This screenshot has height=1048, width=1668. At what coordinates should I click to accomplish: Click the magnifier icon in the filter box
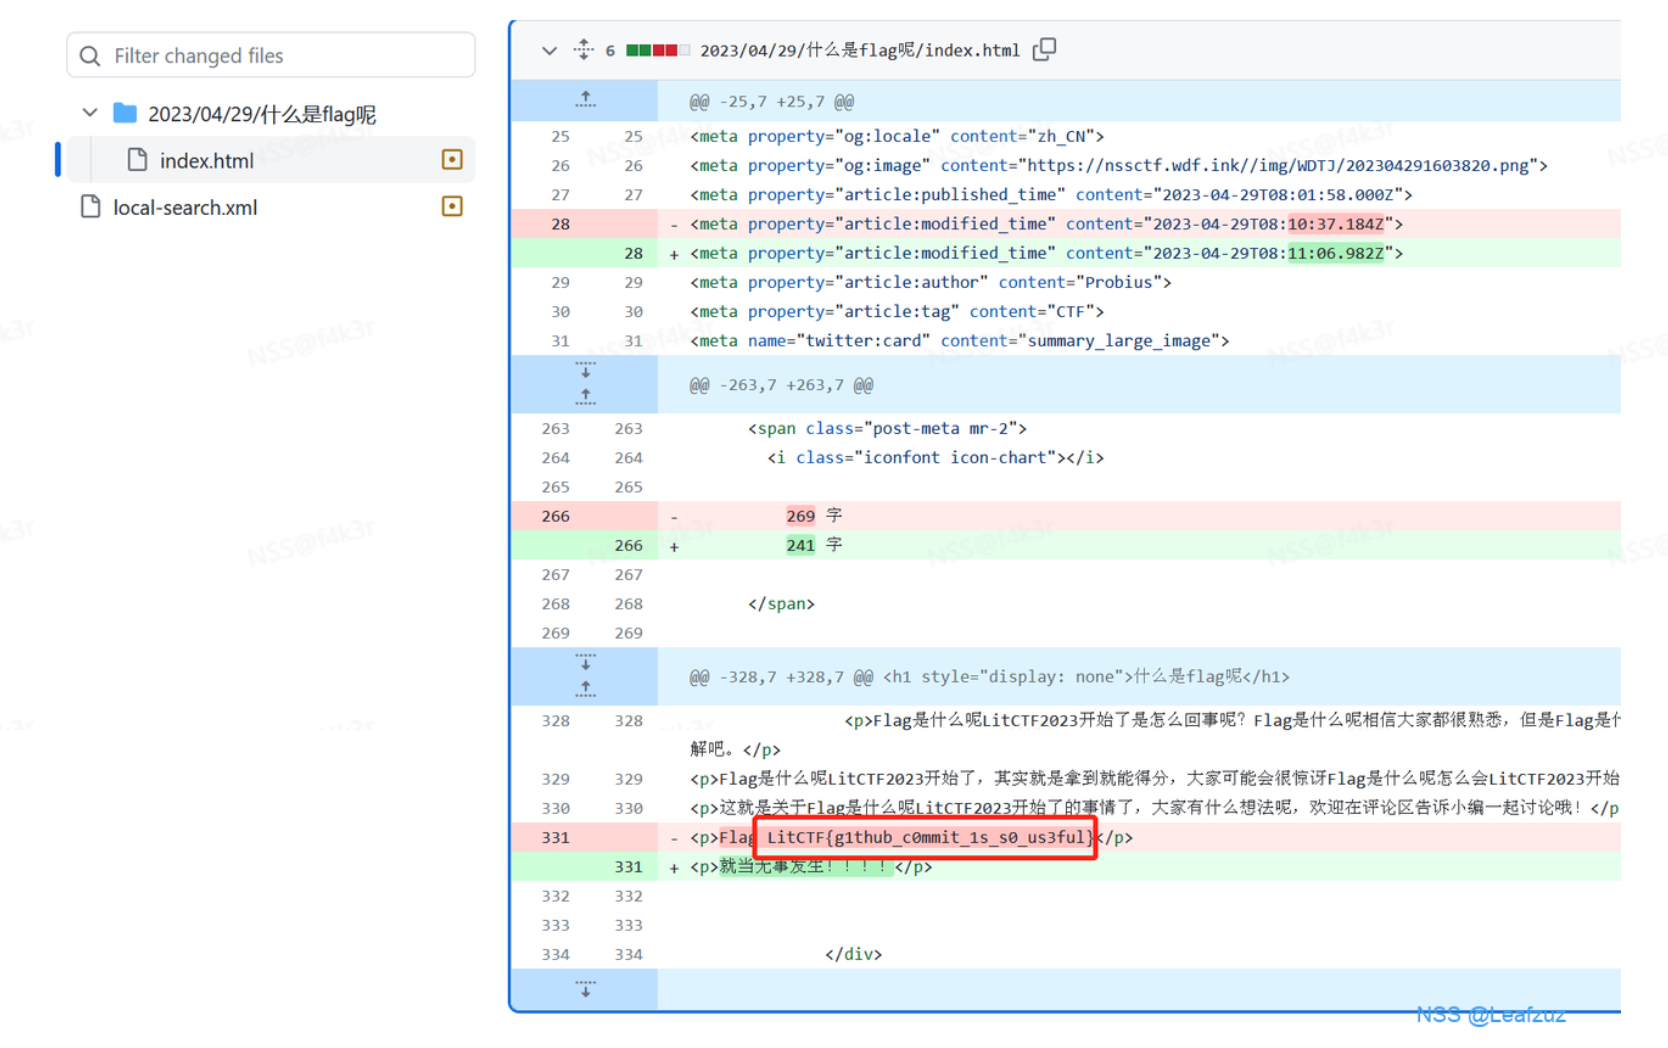(90, 56)
